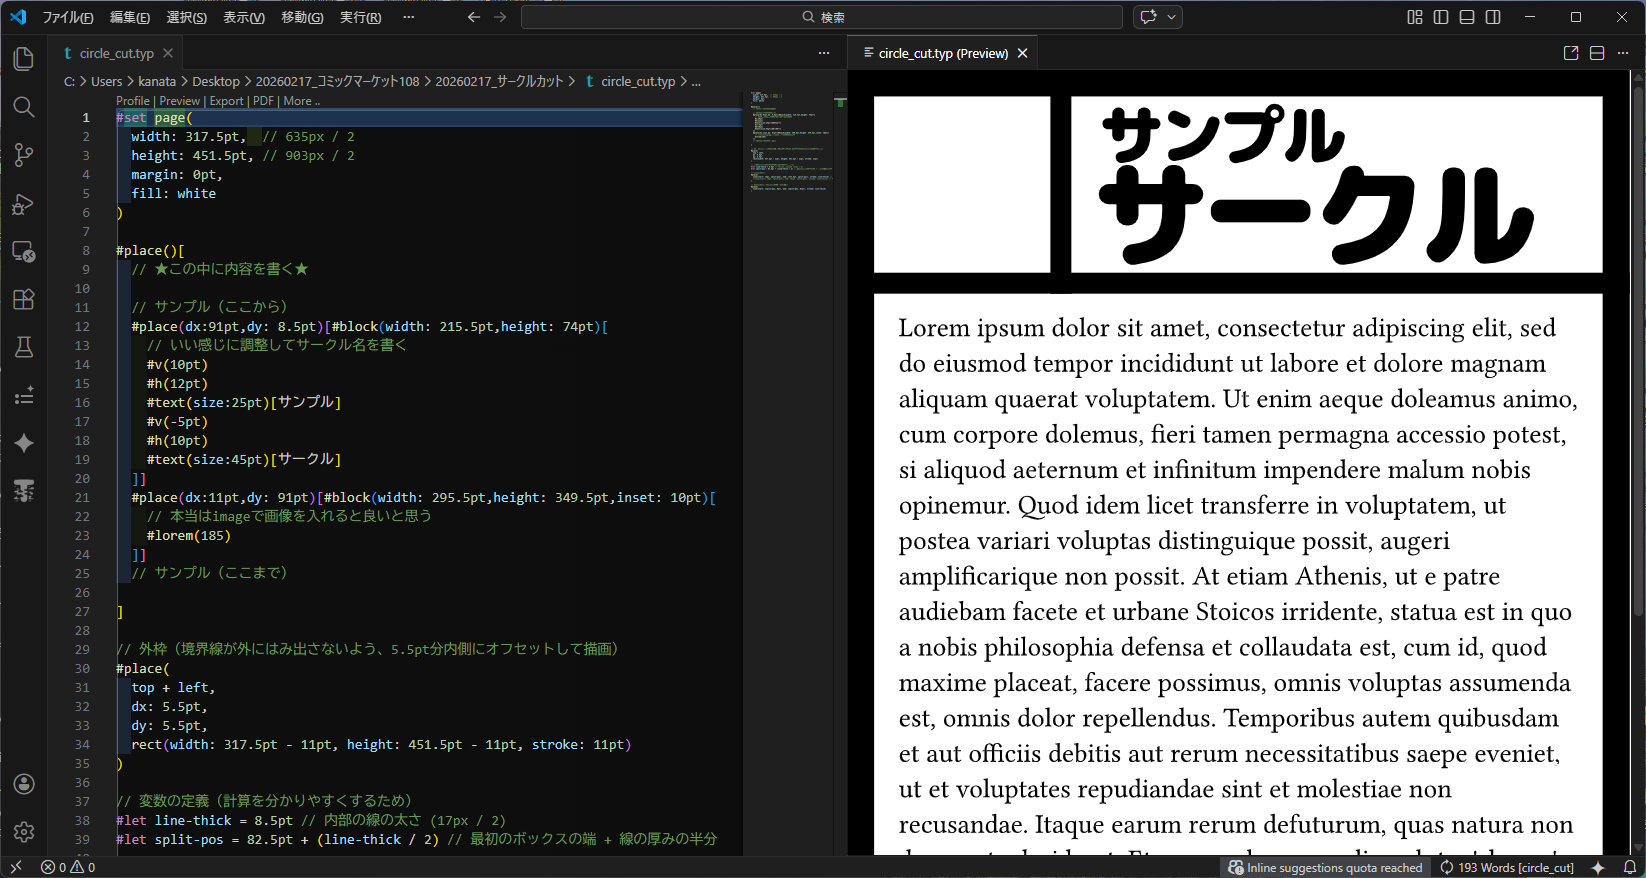Open the Run and Debug view

24,204
